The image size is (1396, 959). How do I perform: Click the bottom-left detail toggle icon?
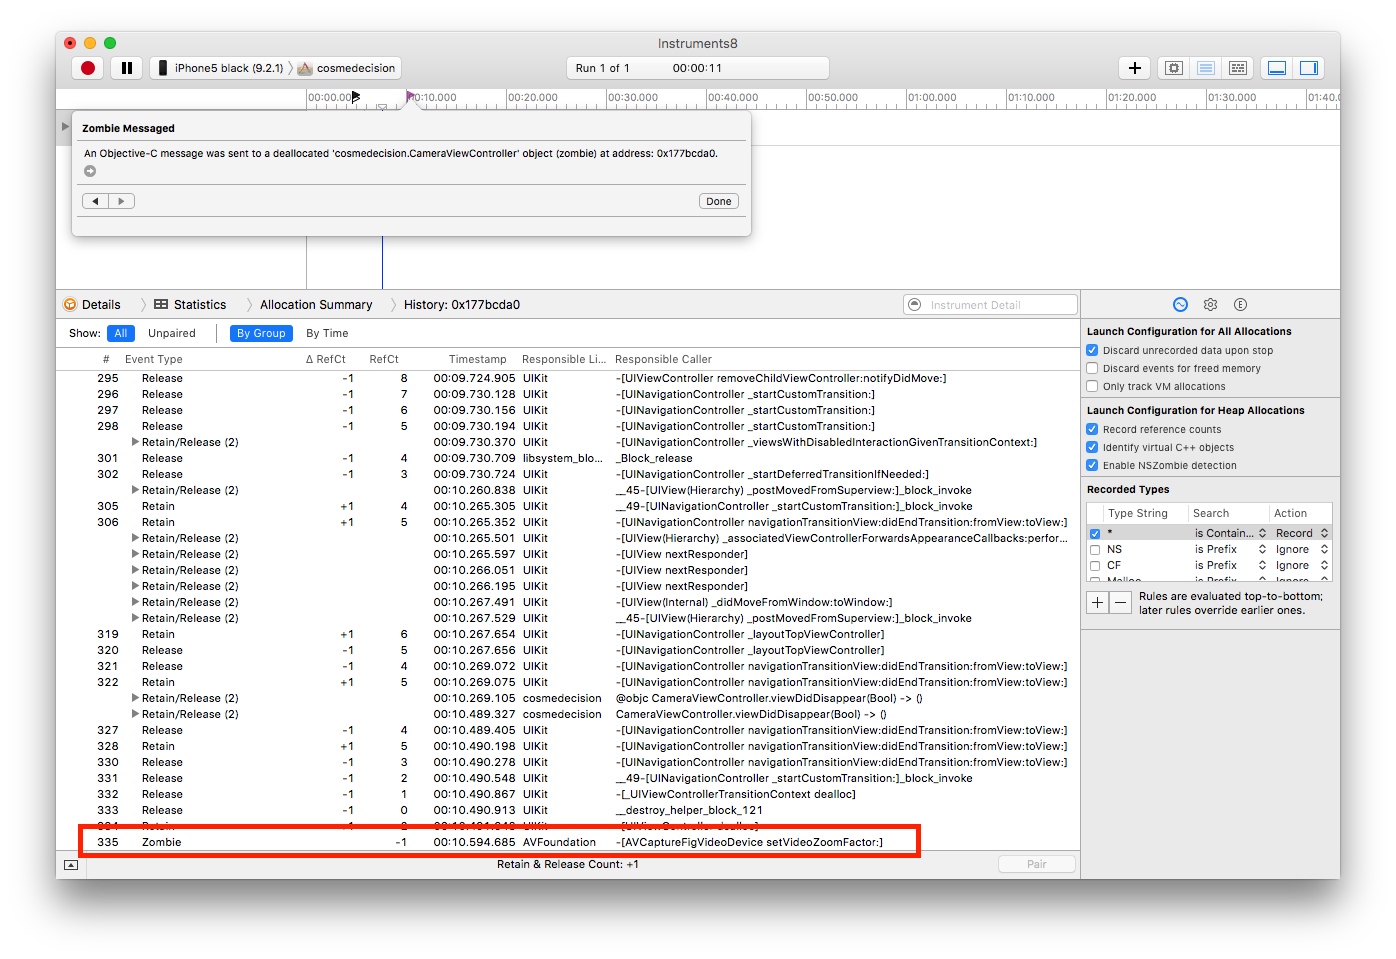click(x=71, y=864)
